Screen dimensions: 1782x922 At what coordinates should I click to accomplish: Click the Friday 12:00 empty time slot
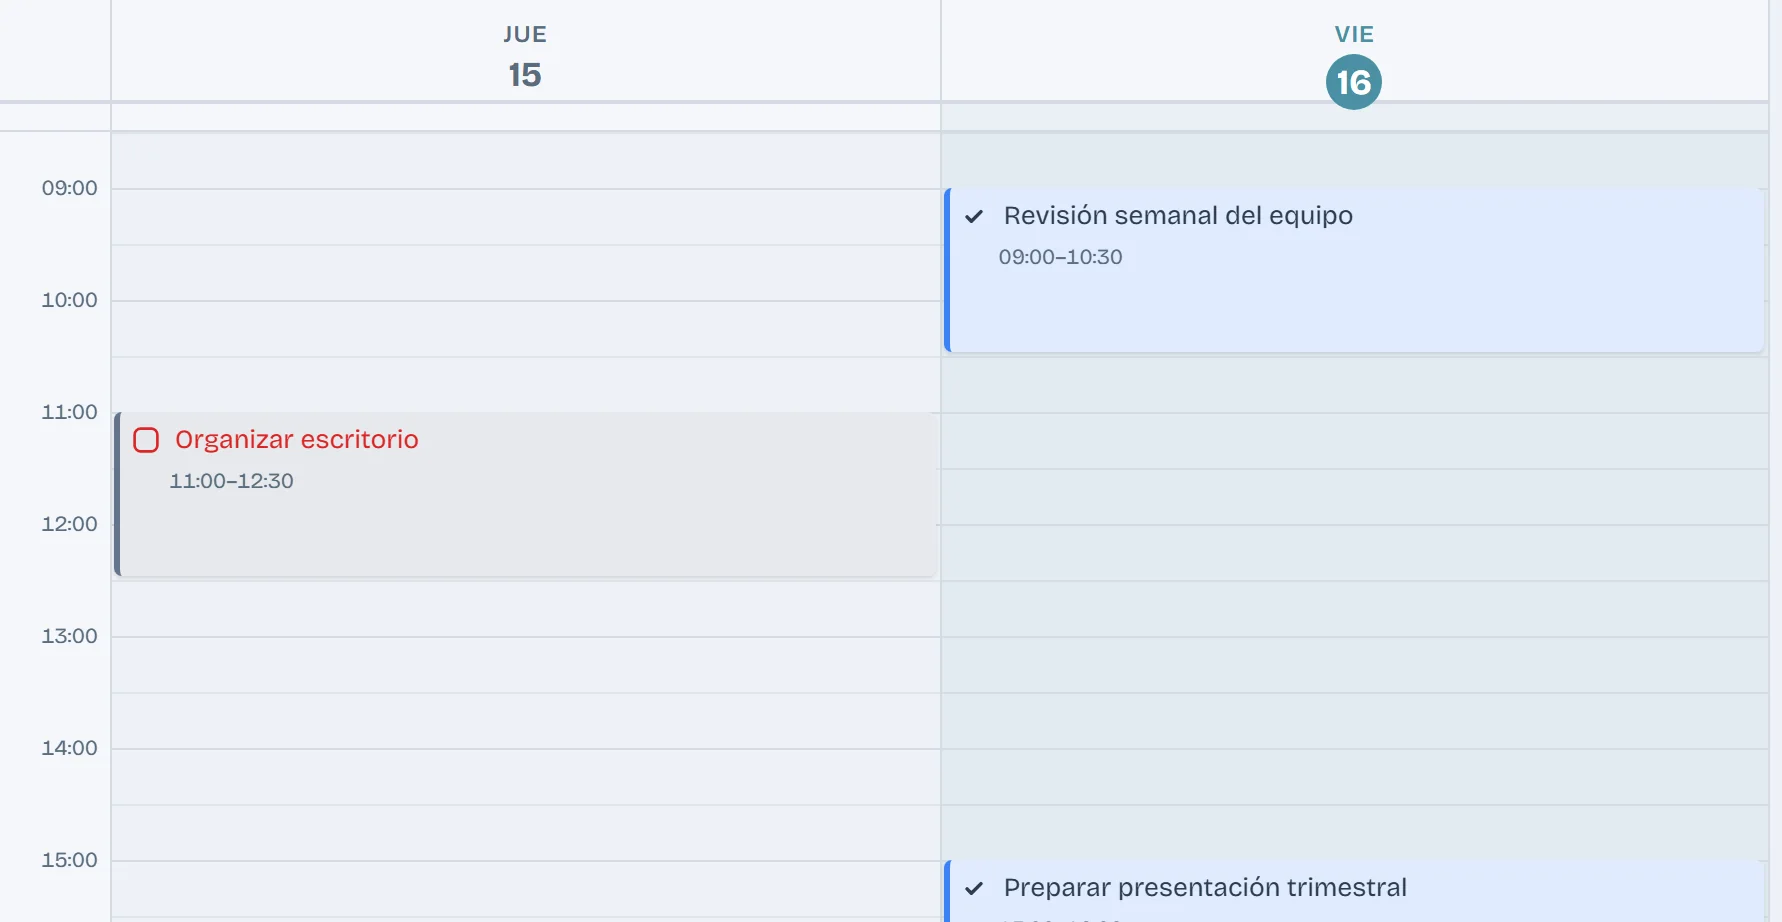pyautogui.click(x=1354, y=553)
